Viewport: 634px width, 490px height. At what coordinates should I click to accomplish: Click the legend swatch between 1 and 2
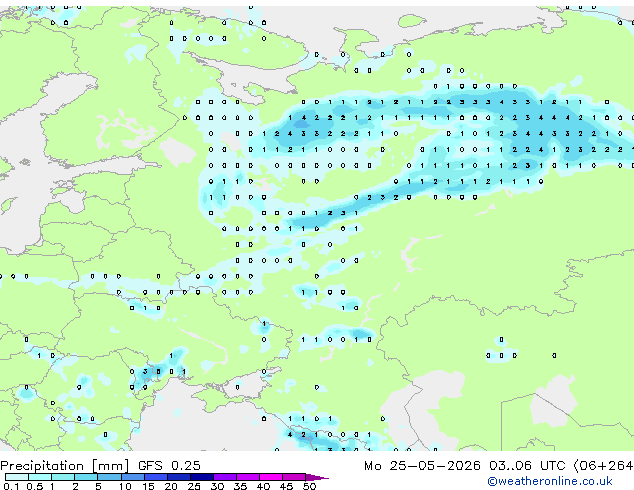point(63,477)
